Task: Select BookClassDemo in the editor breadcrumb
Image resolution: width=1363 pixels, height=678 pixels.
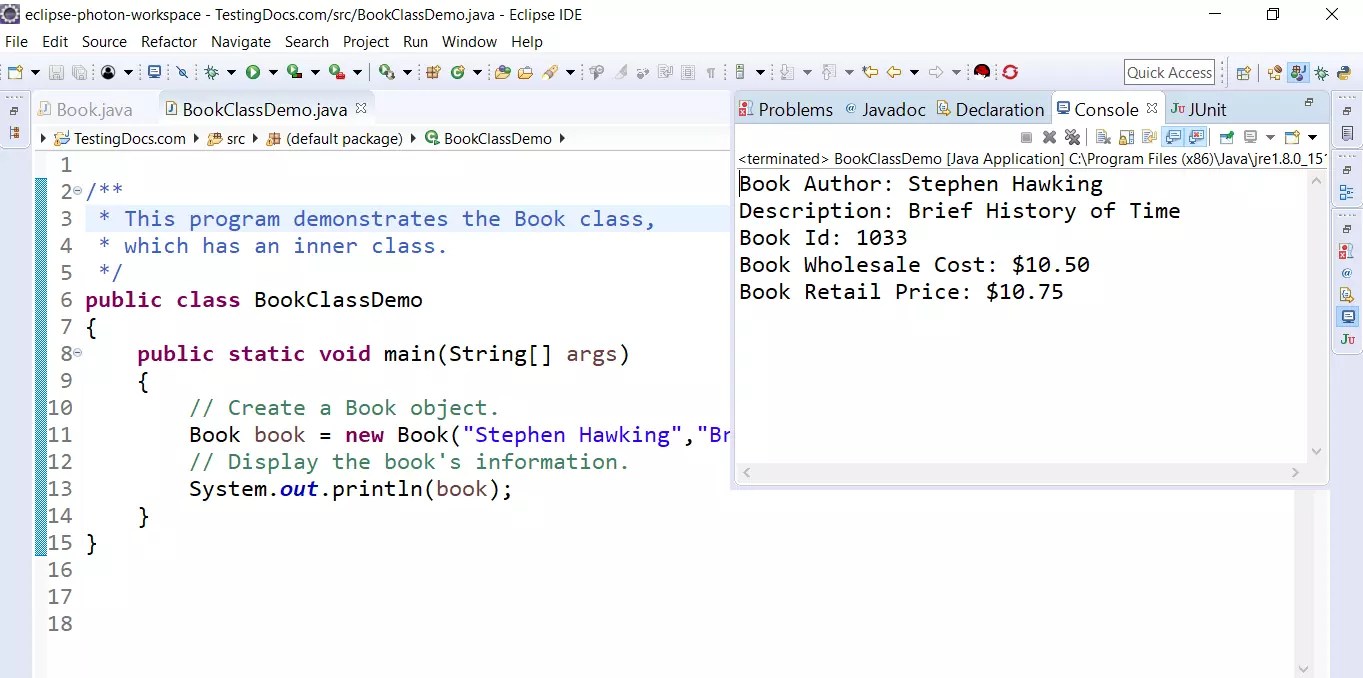Action: (497, 138)
